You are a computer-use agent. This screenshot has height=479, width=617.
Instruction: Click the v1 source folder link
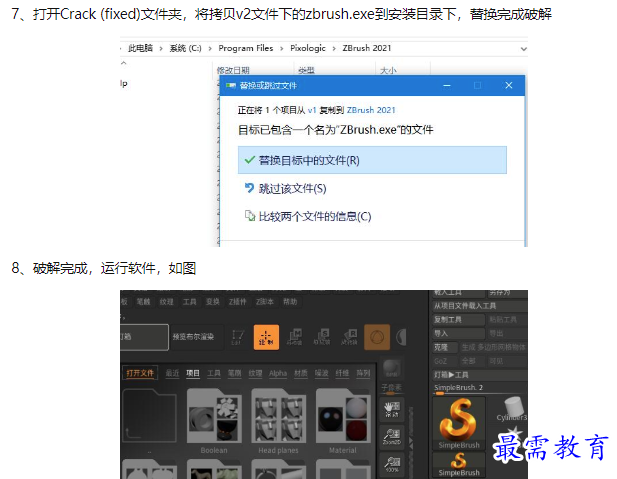(x=312, y=110)
